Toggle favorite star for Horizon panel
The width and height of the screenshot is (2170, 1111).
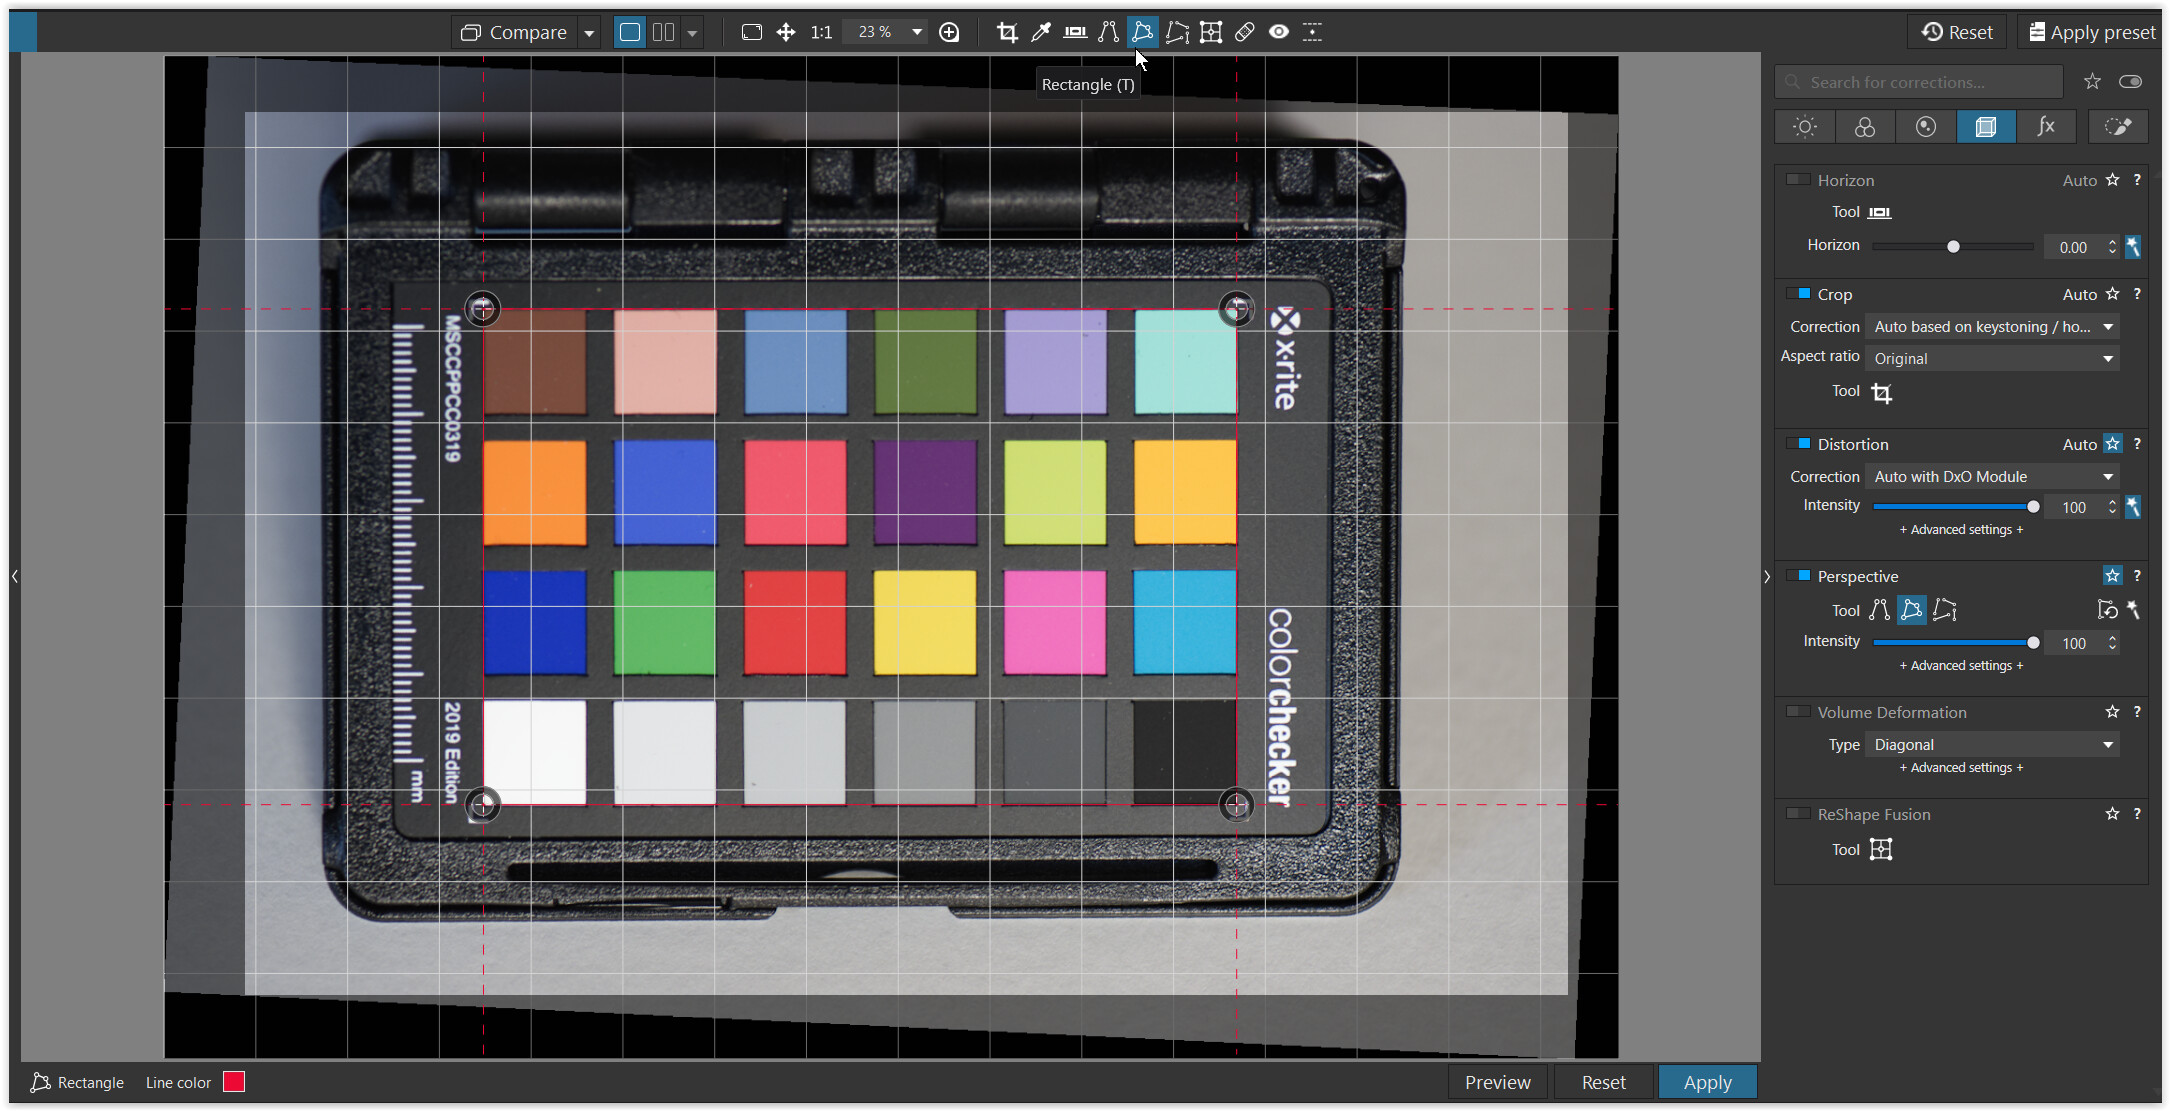pyautogui.click(x=2112, y=180)
